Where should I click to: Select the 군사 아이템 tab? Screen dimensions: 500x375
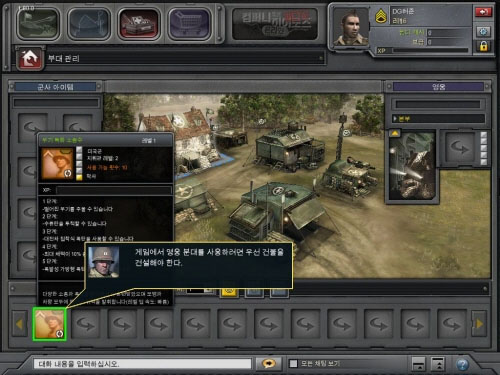click(55, 87)
